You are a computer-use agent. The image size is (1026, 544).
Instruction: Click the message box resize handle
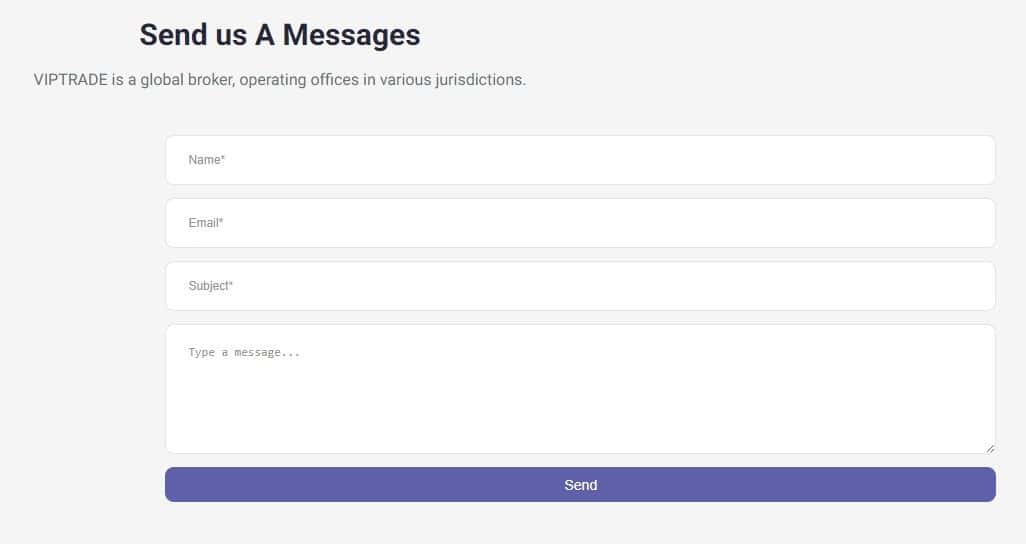pyautogui.click(x=990, y=448)
